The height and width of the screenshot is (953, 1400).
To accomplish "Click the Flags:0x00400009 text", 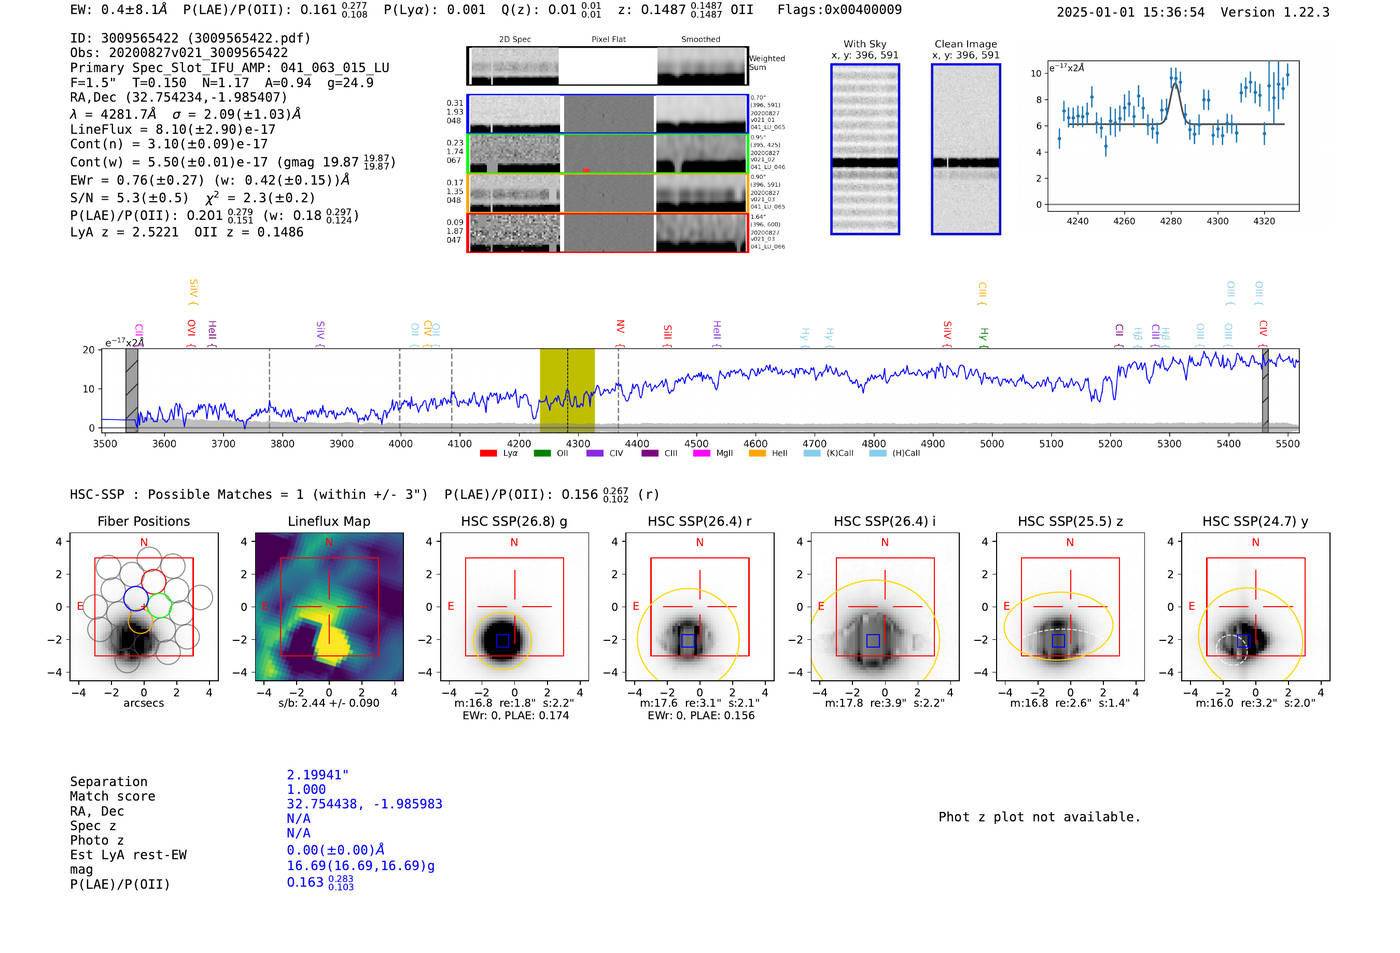I will pyautogui.click(x=839, y=10).
